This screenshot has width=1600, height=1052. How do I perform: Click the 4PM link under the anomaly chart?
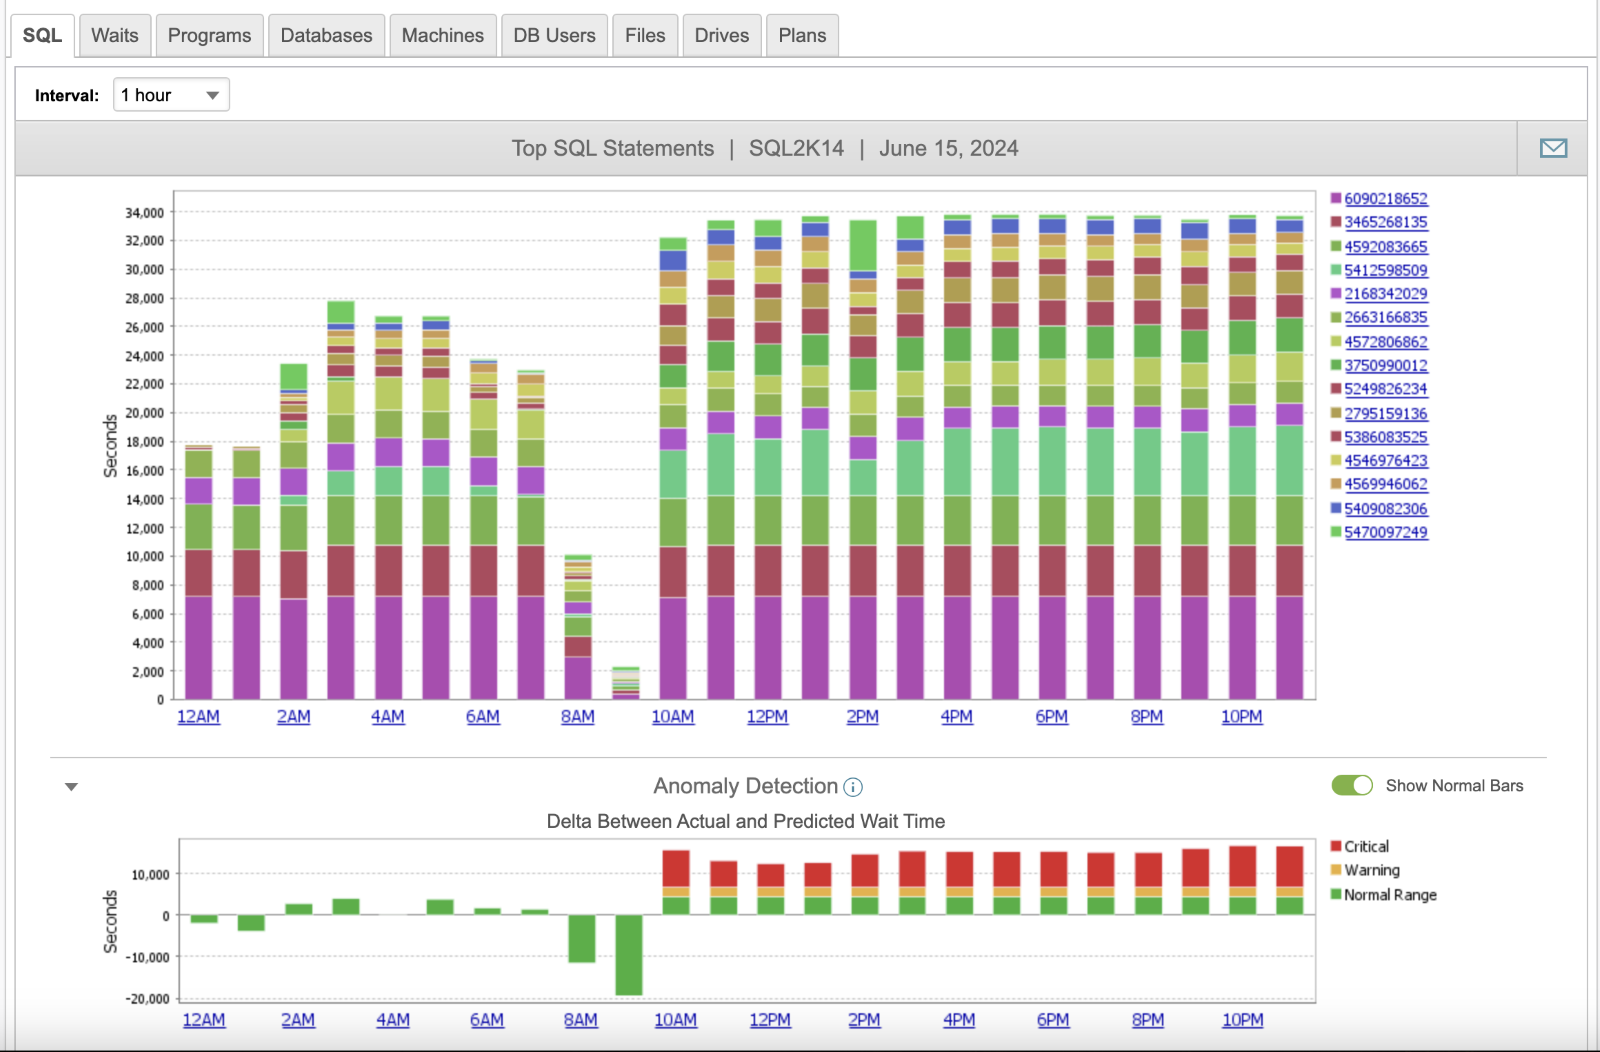959,1020
